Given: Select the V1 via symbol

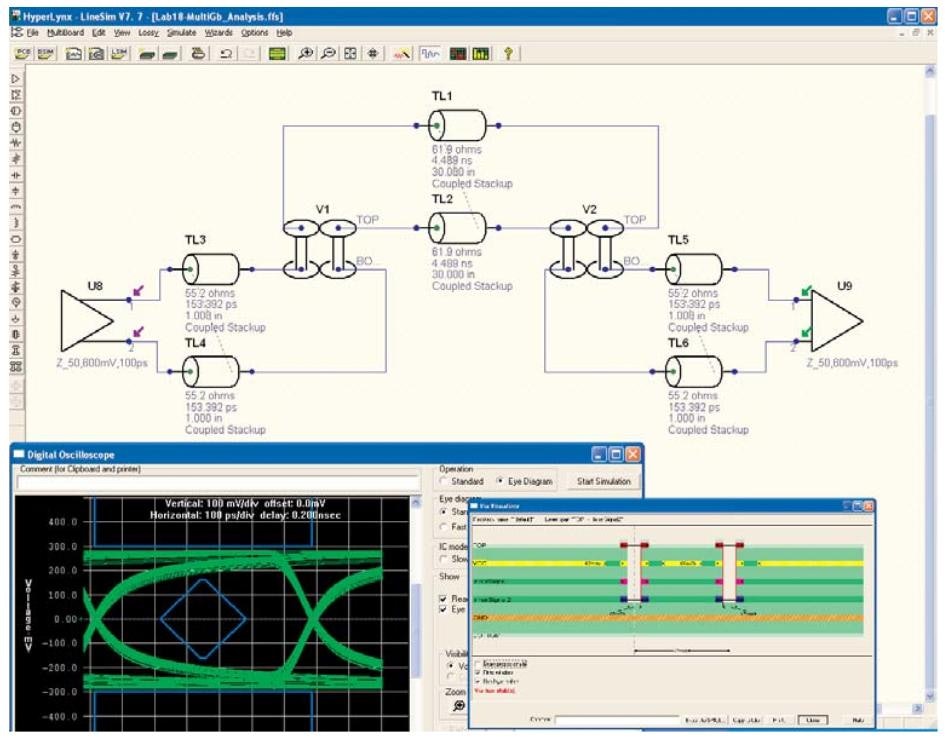Looking at the screenshot, I should click(x=320, y=249).
